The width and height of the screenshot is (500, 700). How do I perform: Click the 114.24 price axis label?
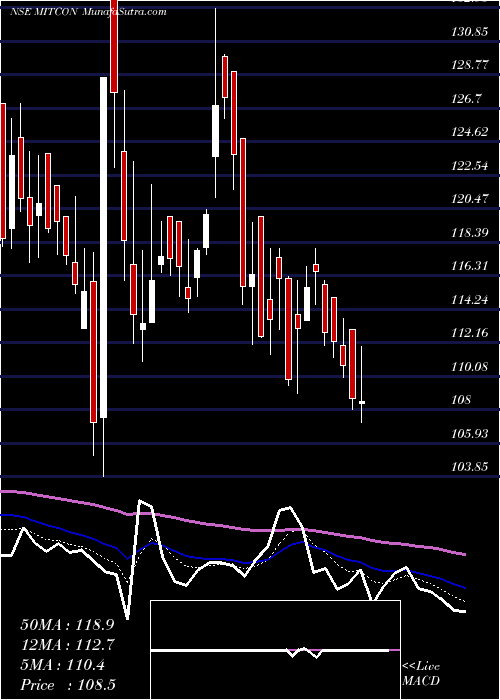(x=469, y=300)
